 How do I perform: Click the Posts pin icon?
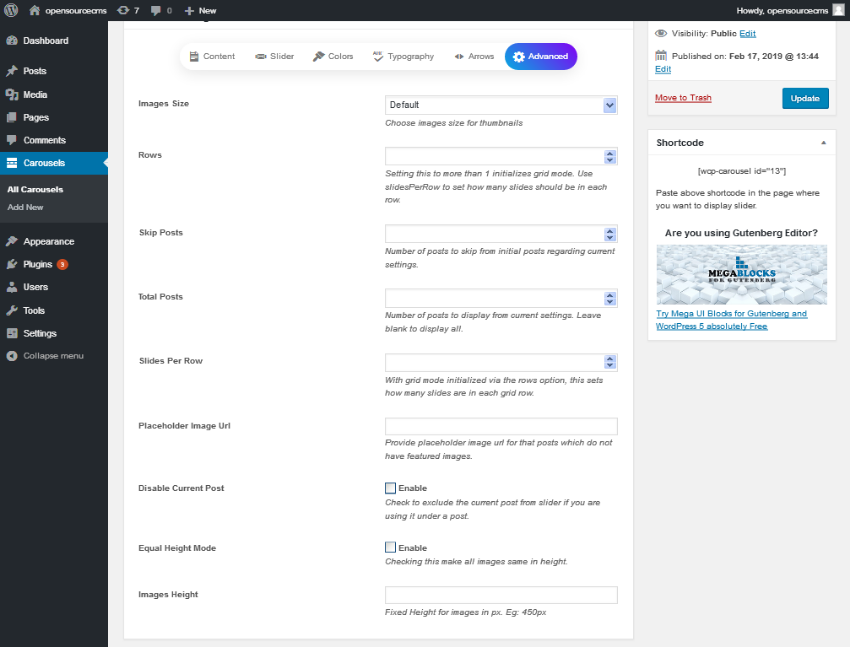pyautogui.click(x=12, y=71)
